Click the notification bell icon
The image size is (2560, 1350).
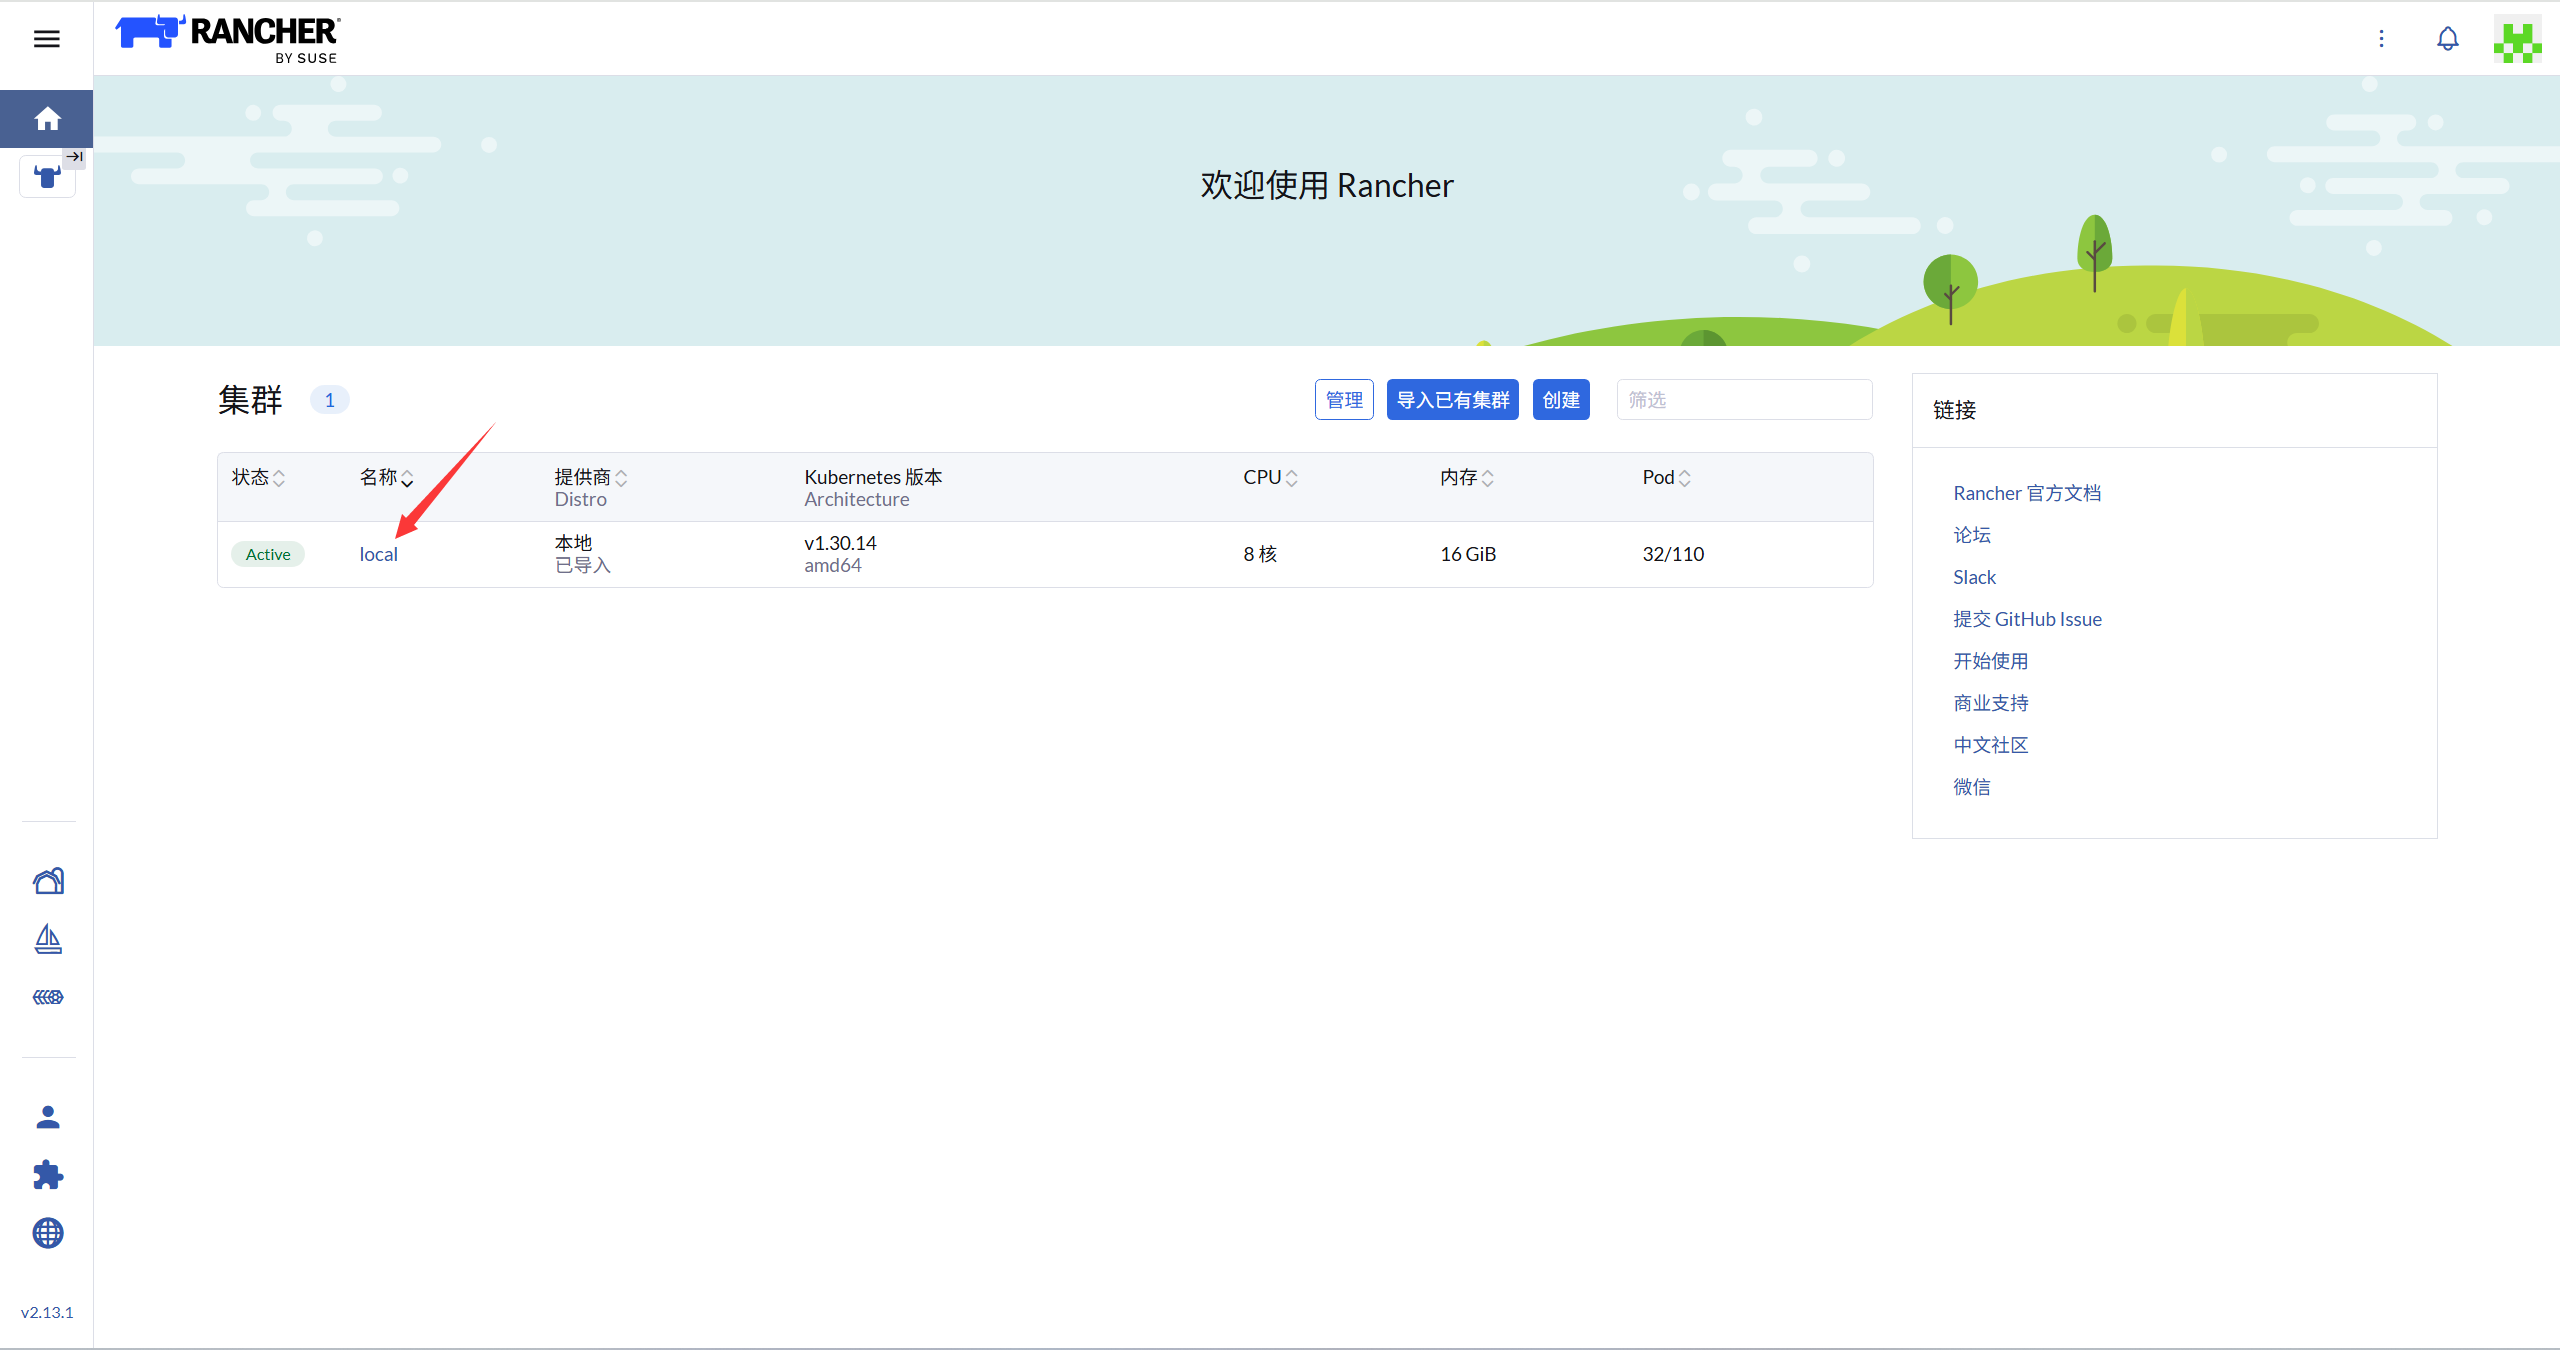(2447, 39)
